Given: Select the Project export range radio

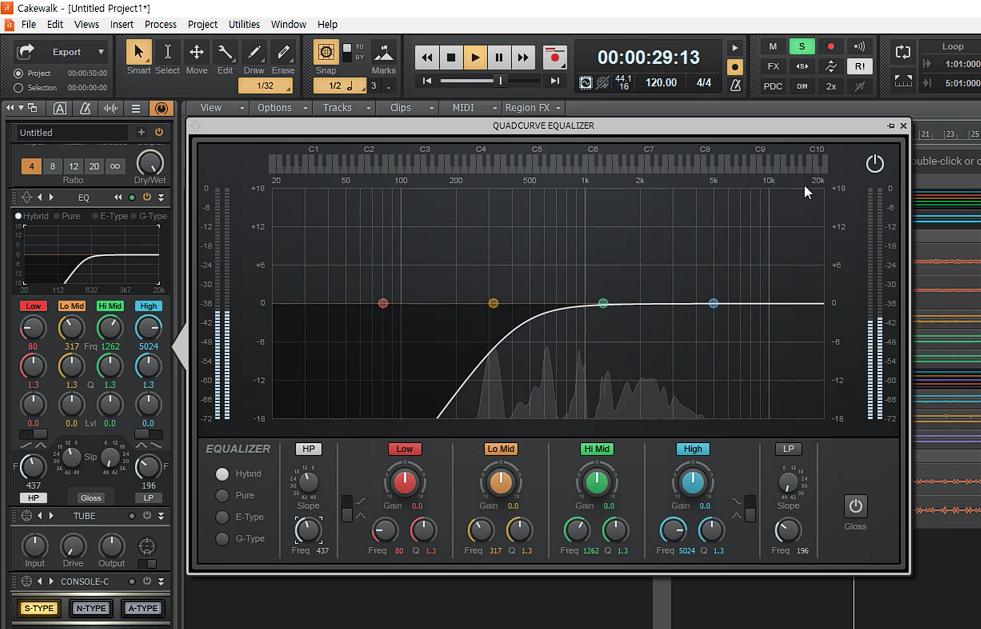Looking at the screenshot, I should click(x=19, y=73).
